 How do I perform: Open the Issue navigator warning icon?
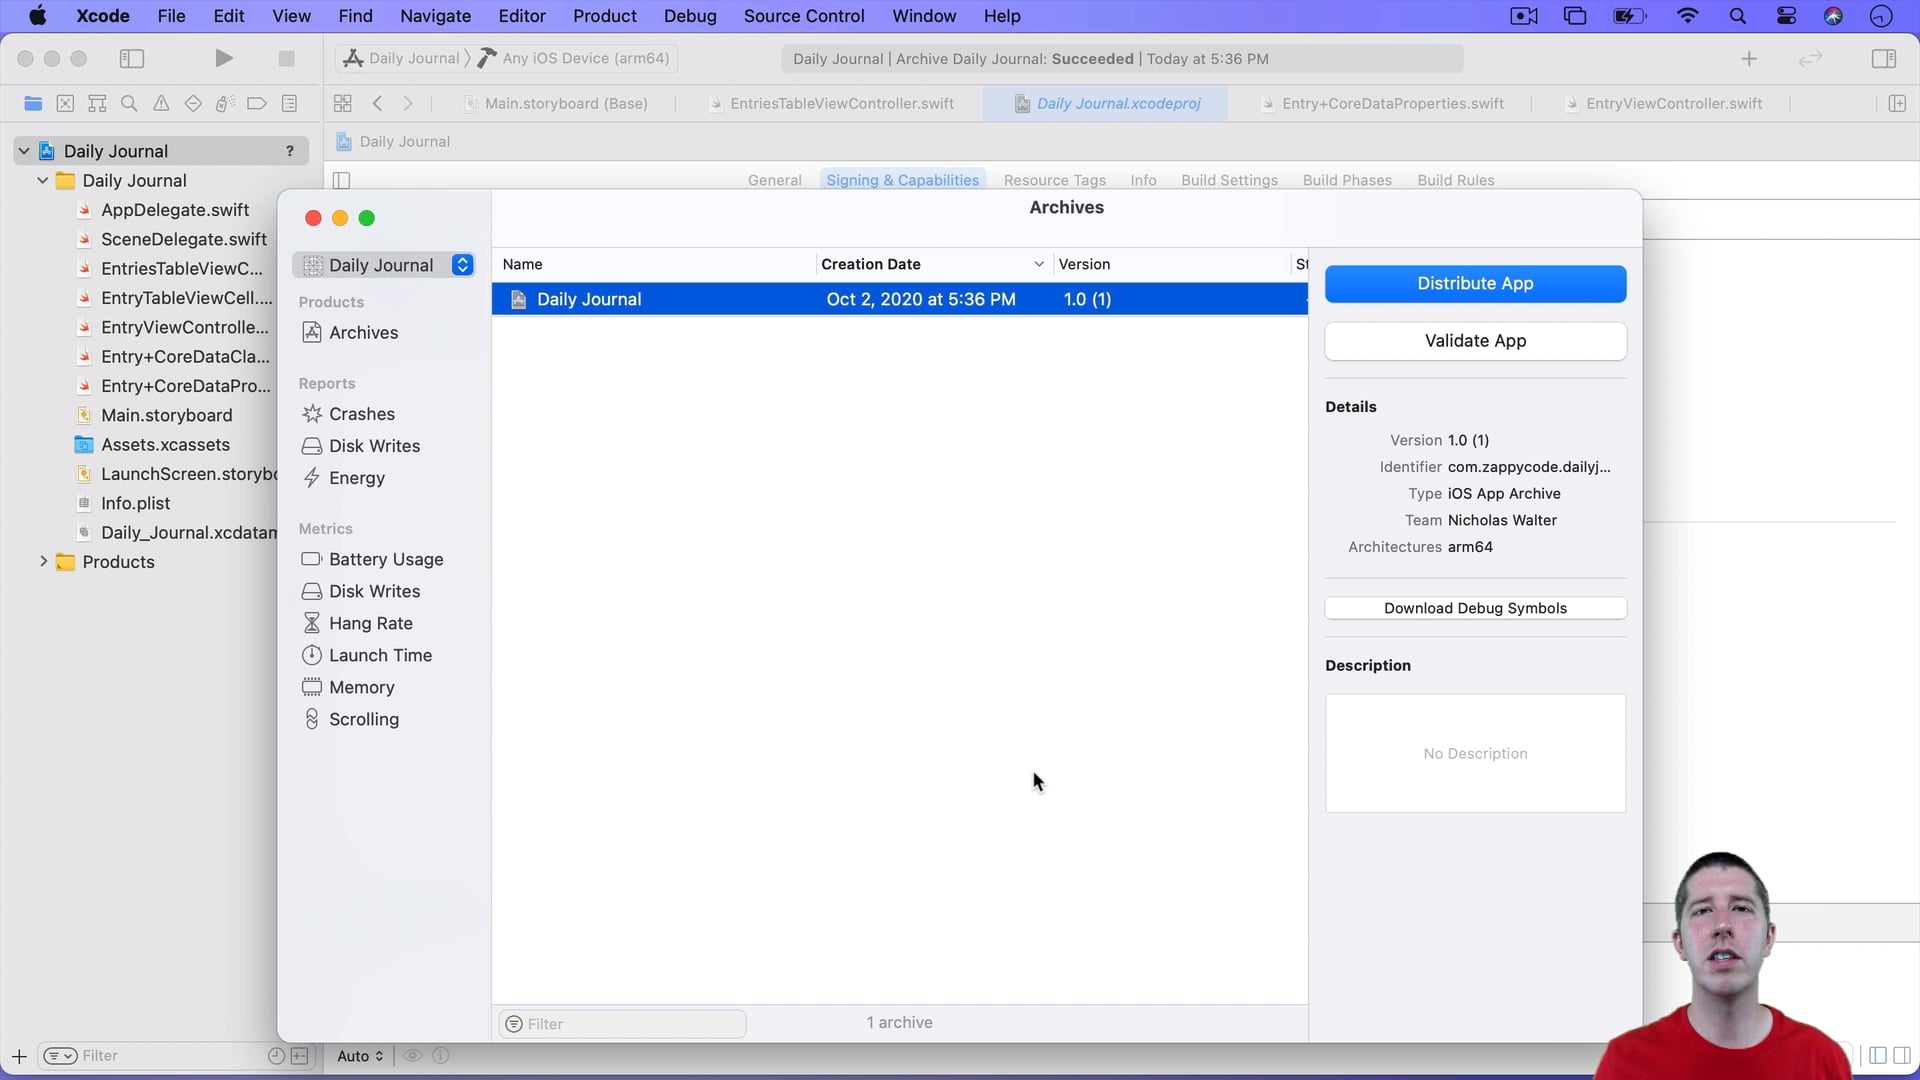tap(161, 103)
